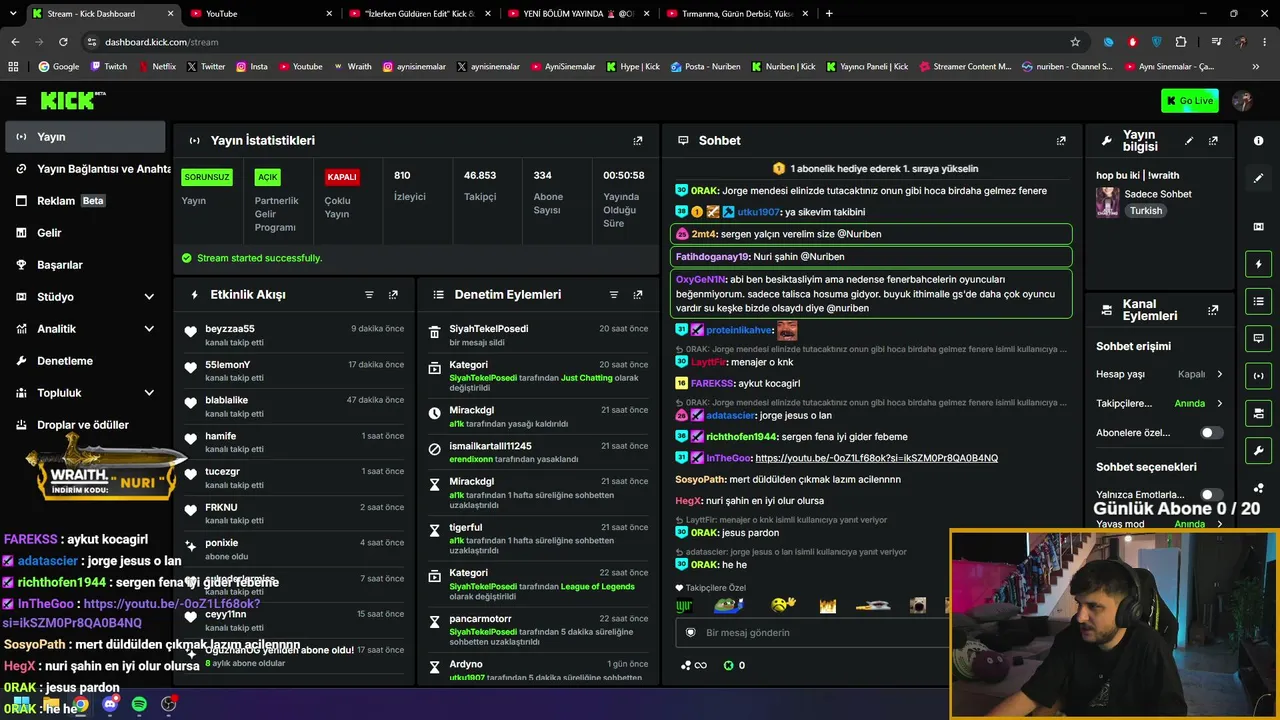Click the Bir mesaj gönderin chat input
The image size is (1280, 720).
812,633
